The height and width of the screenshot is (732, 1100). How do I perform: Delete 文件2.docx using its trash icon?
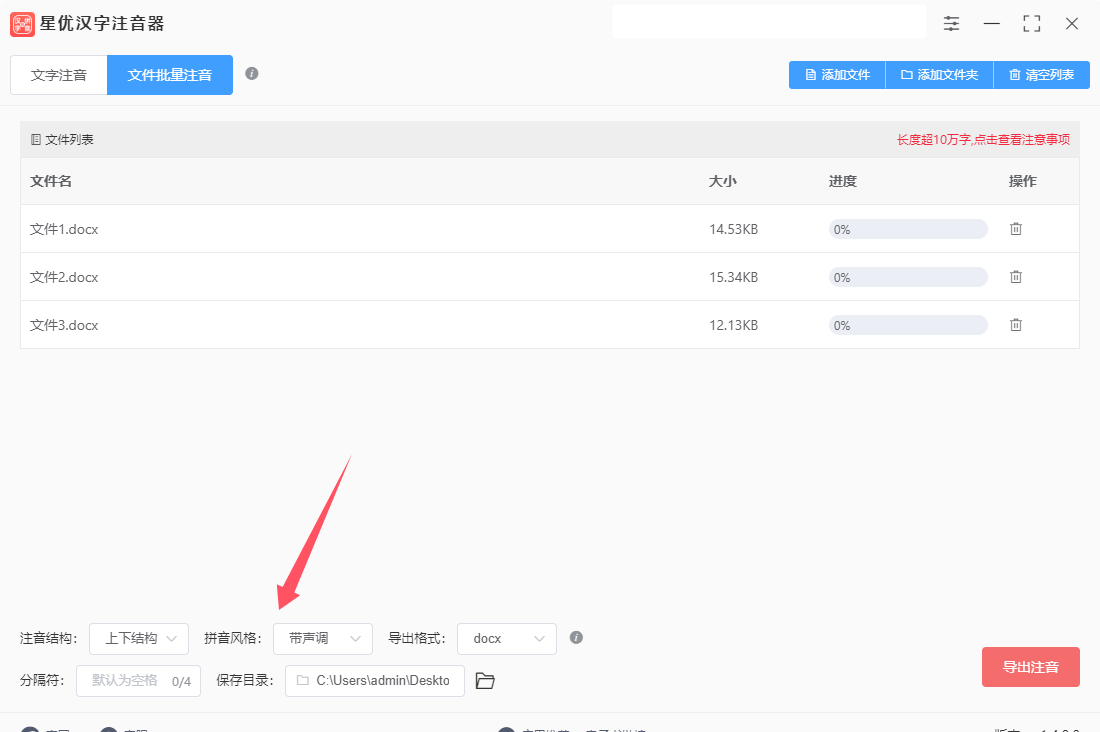pos(1016,277)
